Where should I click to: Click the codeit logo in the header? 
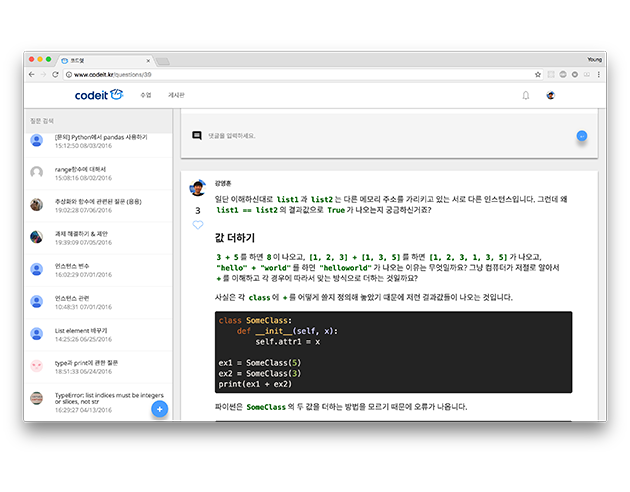click(98, 95)
